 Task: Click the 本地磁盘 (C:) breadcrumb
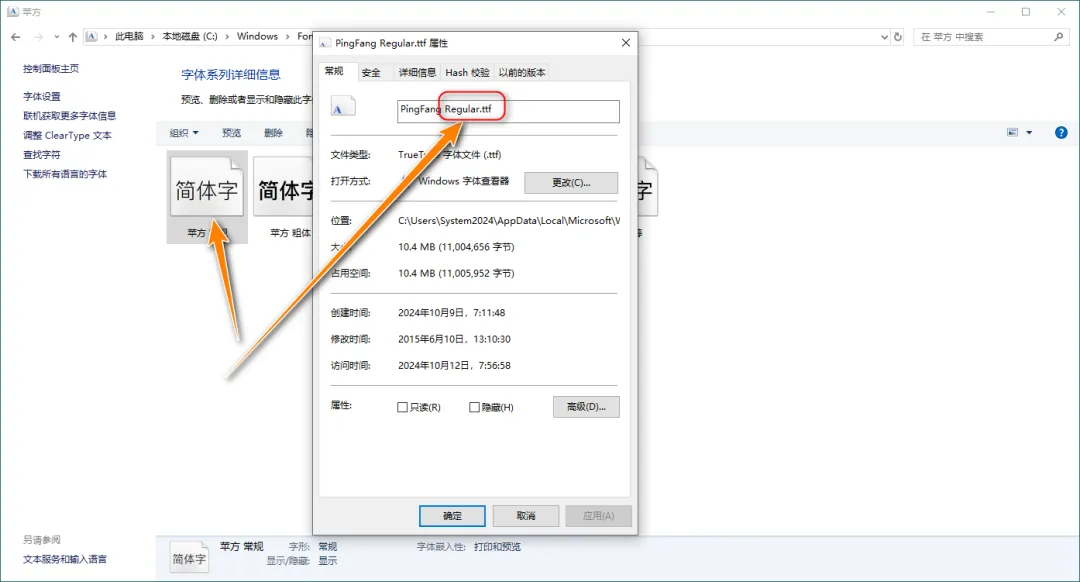pos(190,37)
